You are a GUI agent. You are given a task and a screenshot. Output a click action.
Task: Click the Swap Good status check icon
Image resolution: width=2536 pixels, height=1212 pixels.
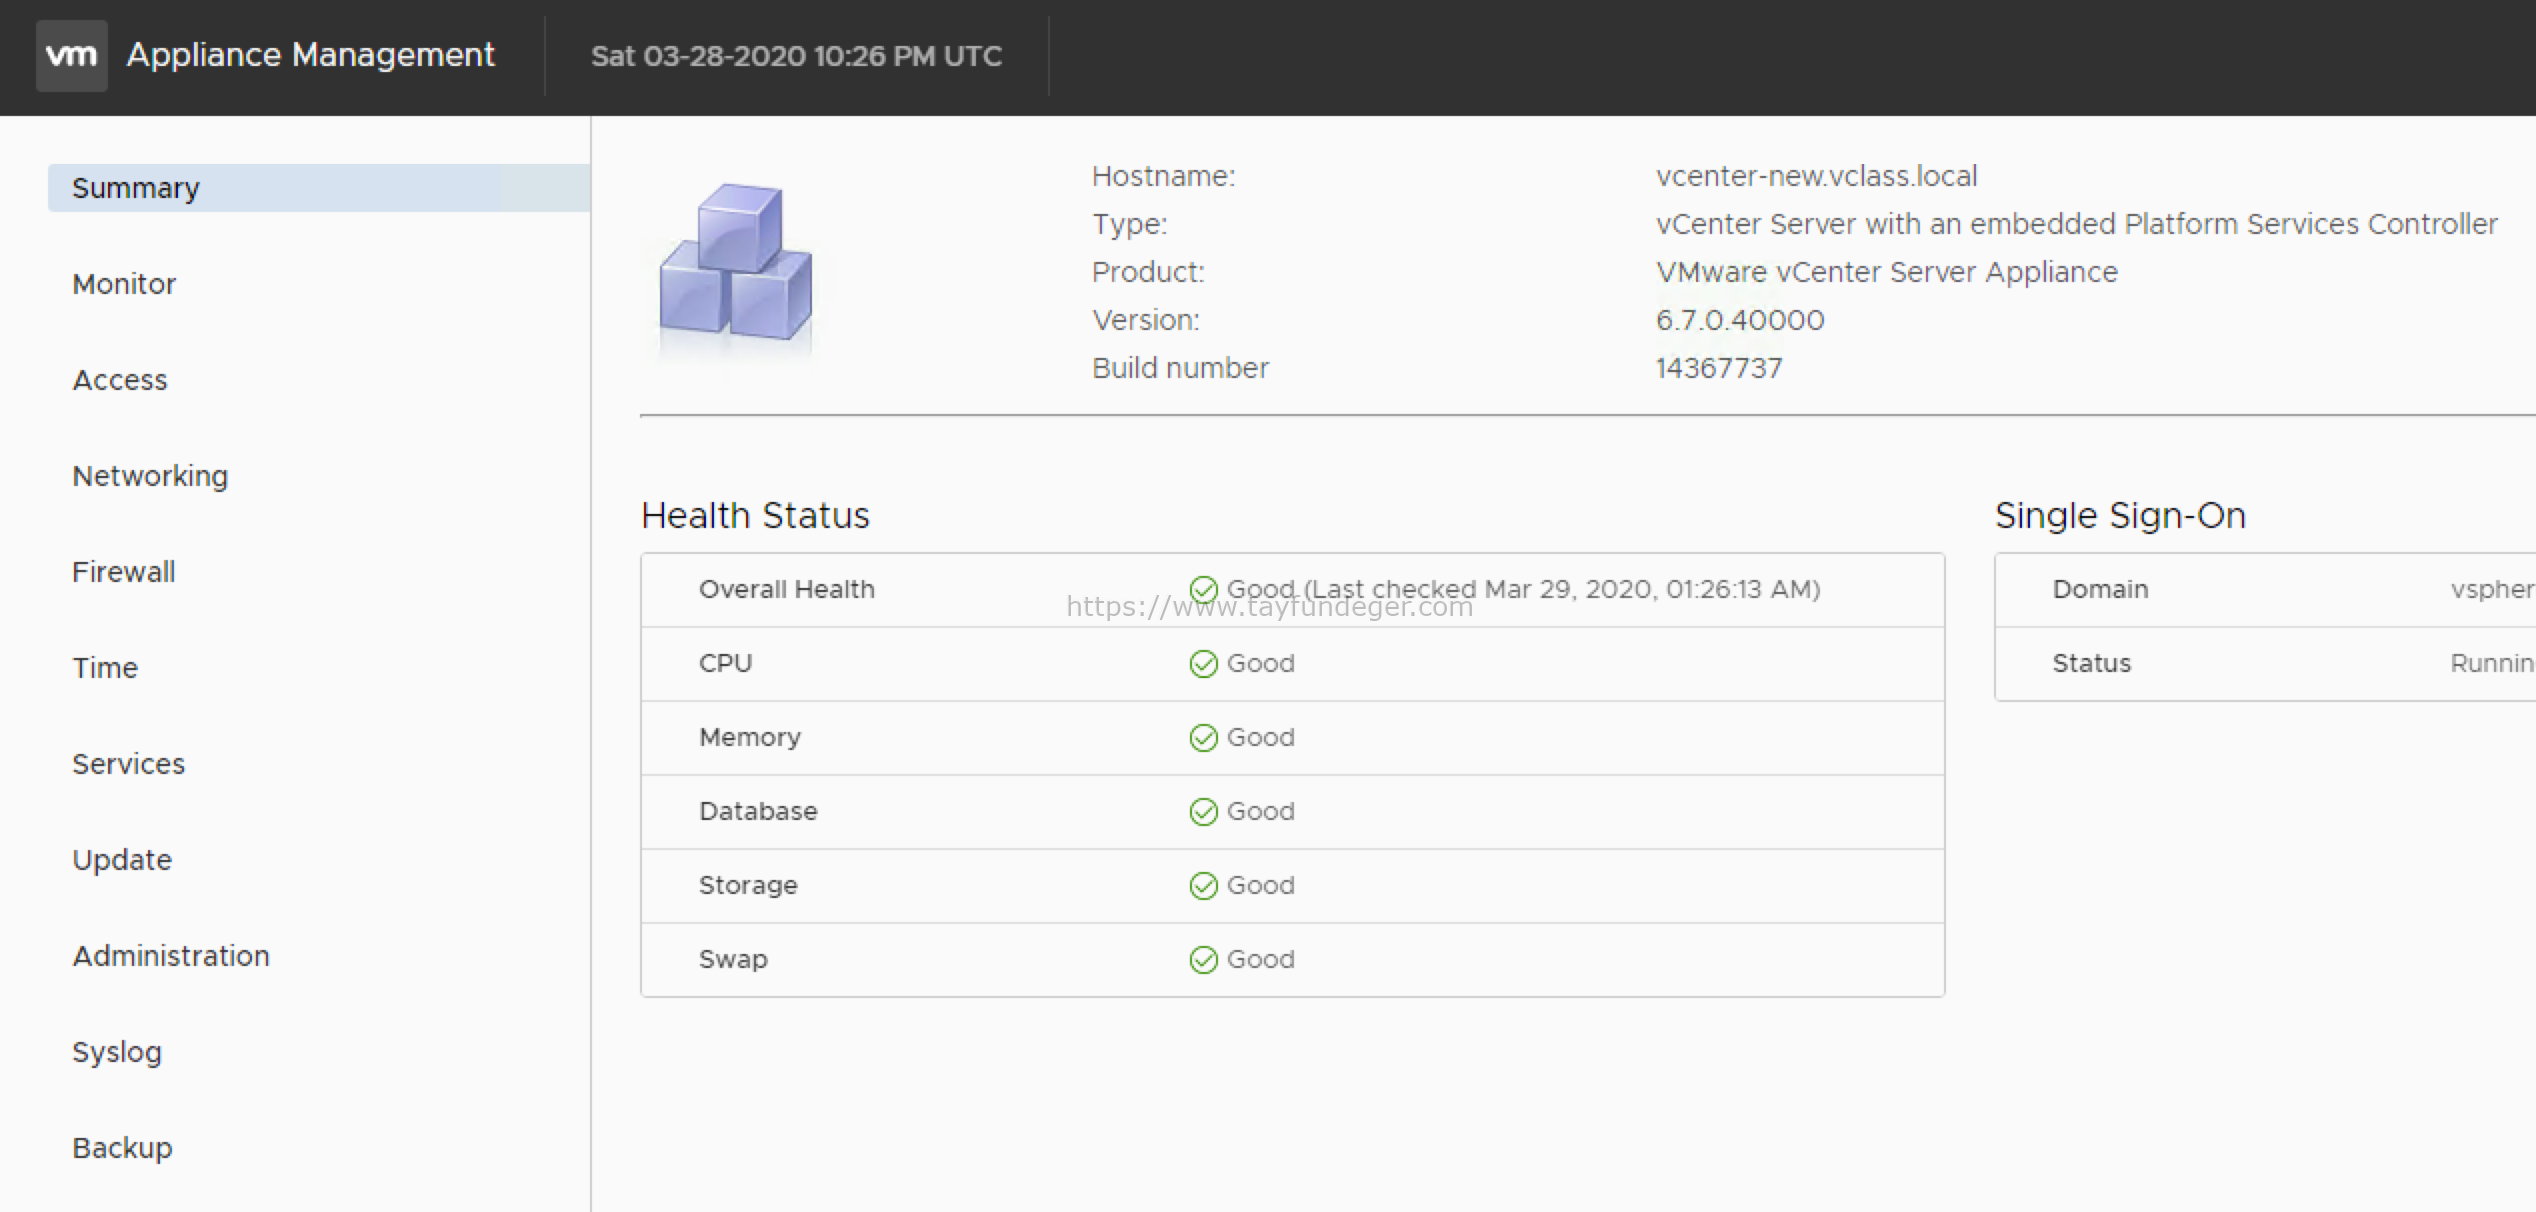point(1203,960)
